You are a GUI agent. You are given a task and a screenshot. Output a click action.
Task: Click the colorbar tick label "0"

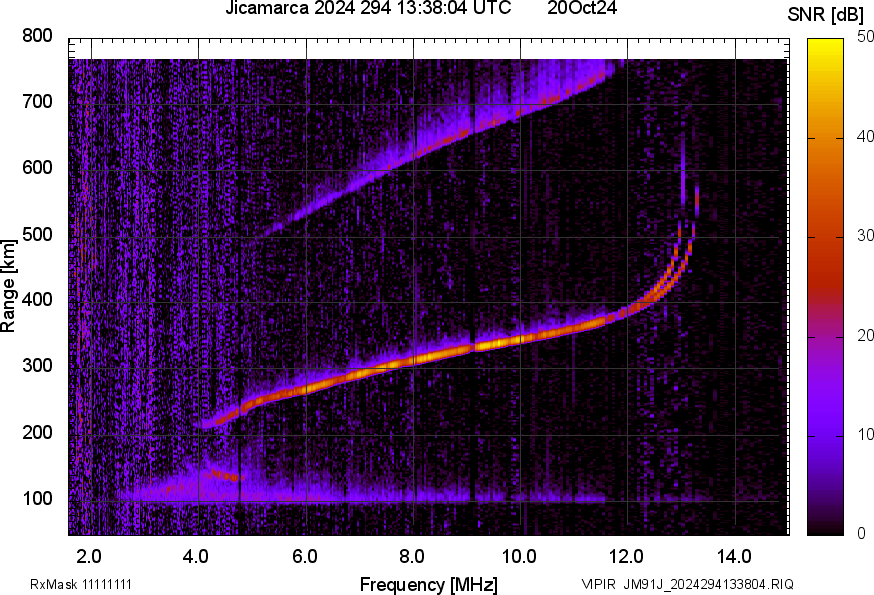point(861,534)
